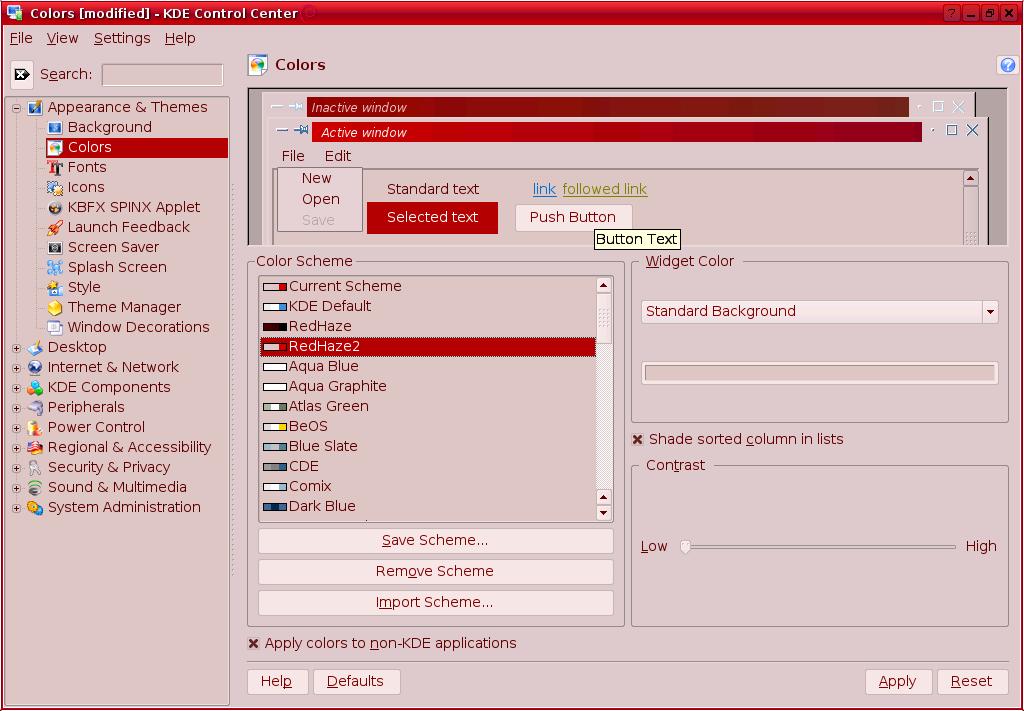Click the Colors module icon in tree
The width and height of the screenshot is (1024, 711).
tap(55, 148)
